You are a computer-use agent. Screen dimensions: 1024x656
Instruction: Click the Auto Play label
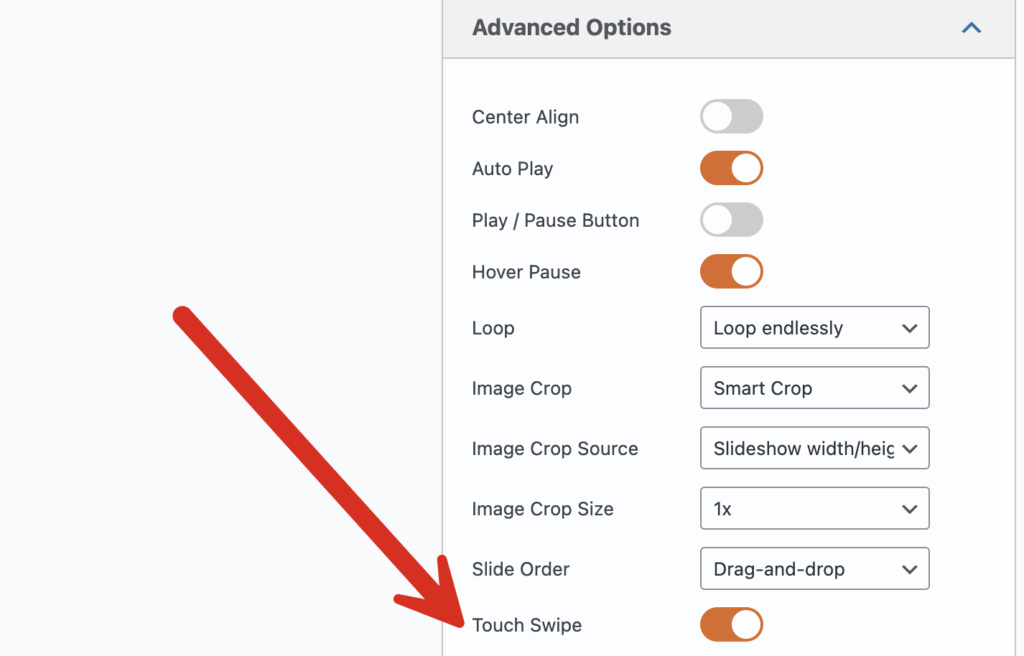click(512, 169)
